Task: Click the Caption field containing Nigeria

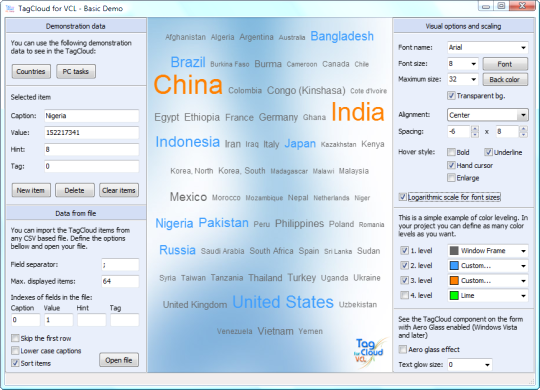Action: (x=92, y=116)
